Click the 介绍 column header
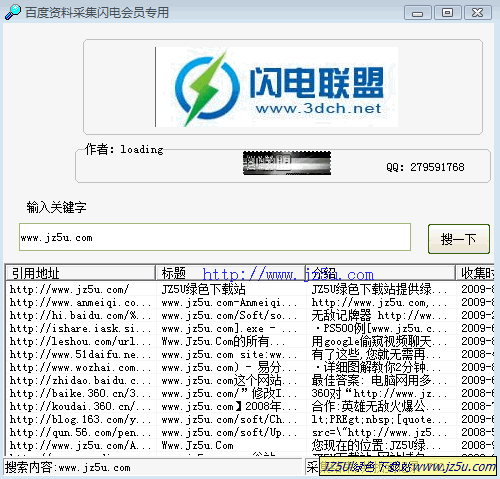The image size is (500, 479). click(x=381, y=273)
